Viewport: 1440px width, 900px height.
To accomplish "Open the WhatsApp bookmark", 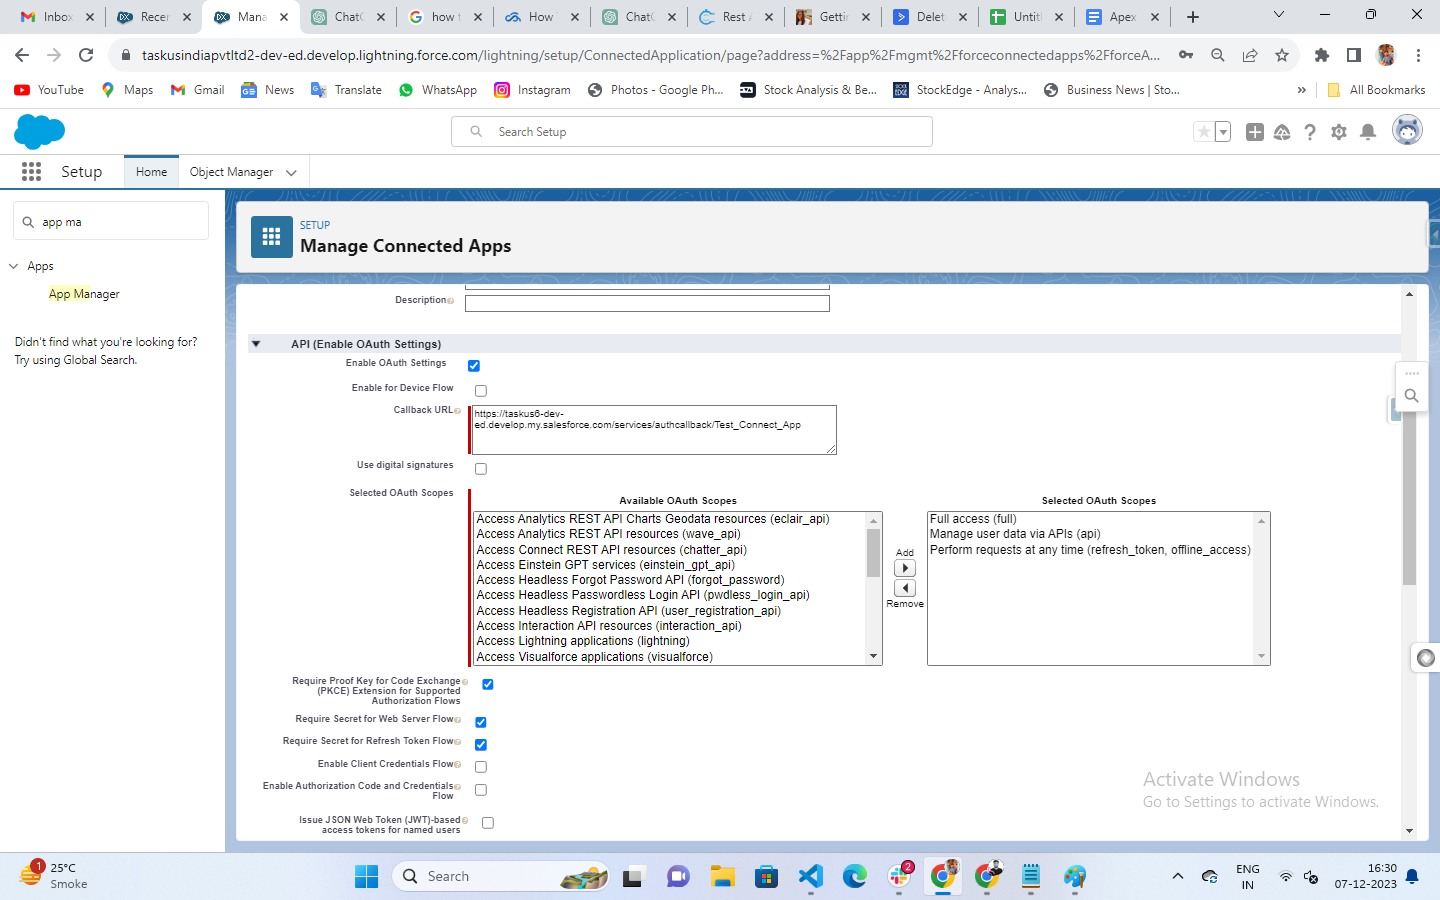I will point(438,90).
